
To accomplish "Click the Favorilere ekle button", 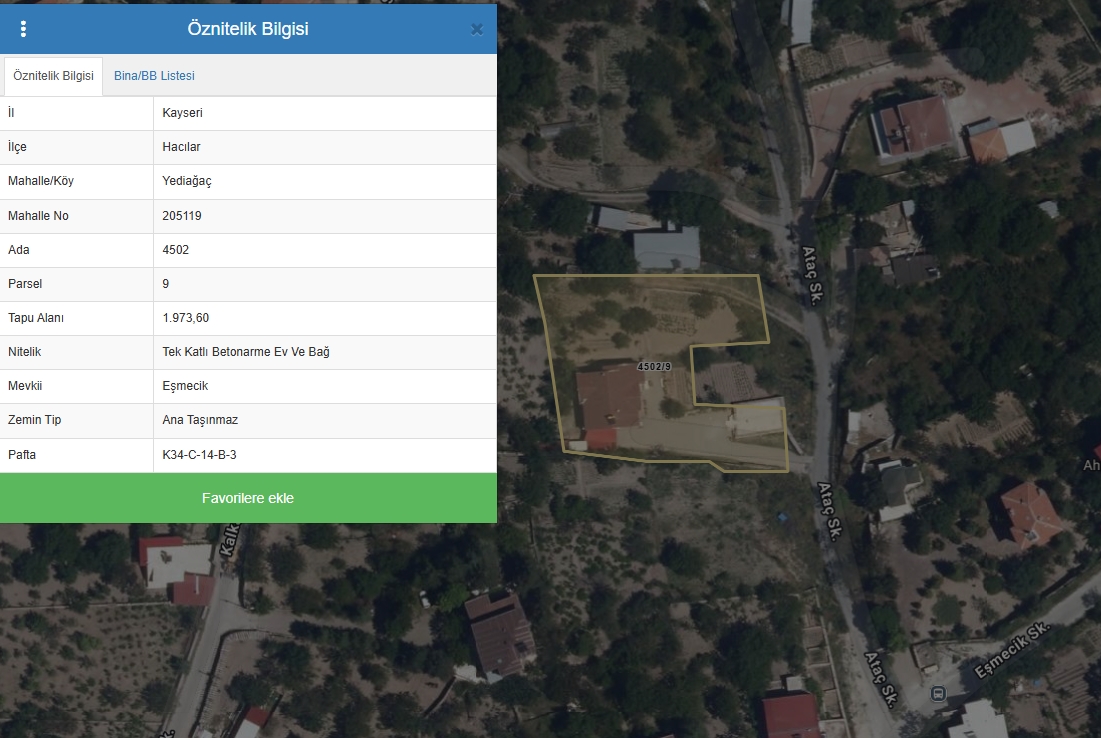I will click(248, 498).
